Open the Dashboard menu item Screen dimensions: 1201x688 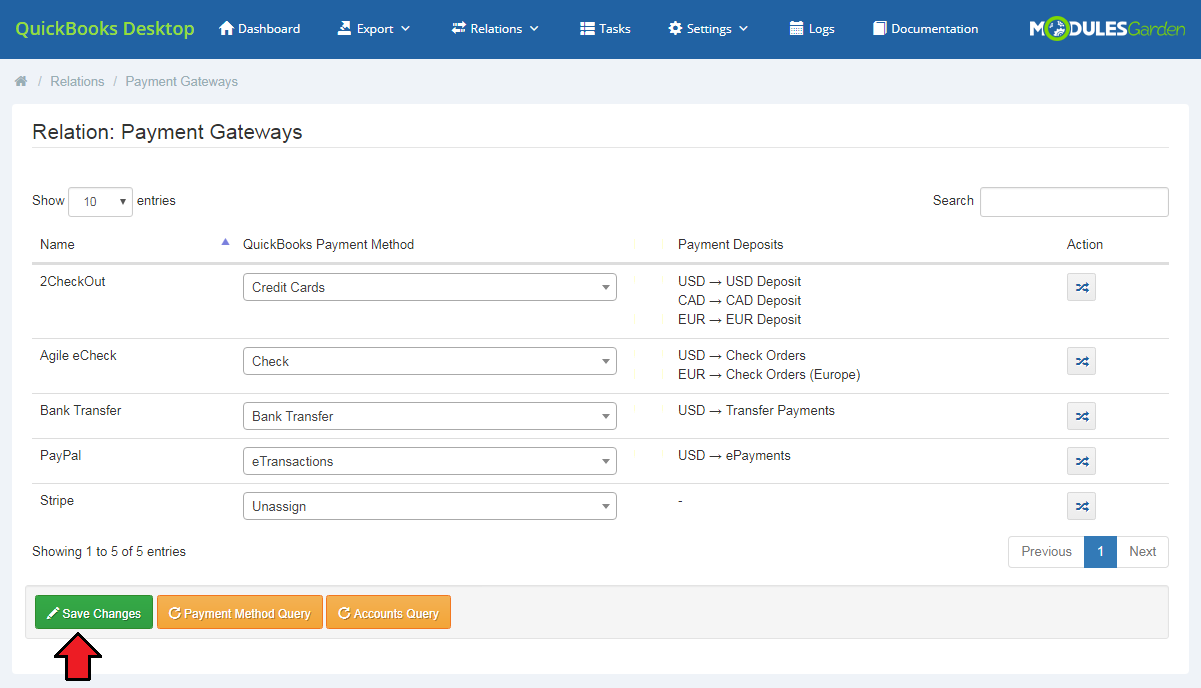click(259, 29)
